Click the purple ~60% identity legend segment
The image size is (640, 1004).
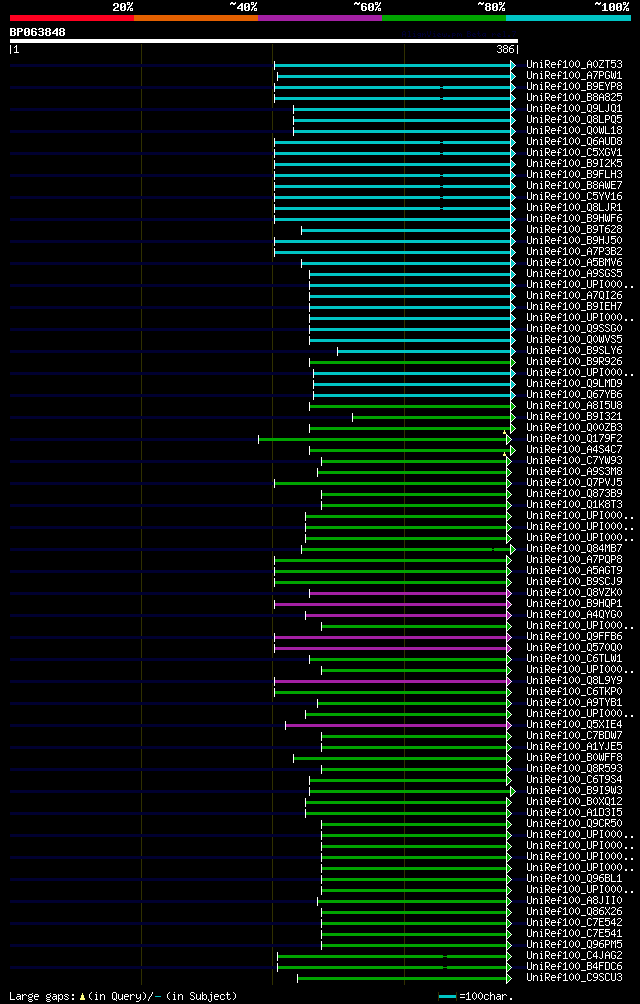click(x=320, y=18)
